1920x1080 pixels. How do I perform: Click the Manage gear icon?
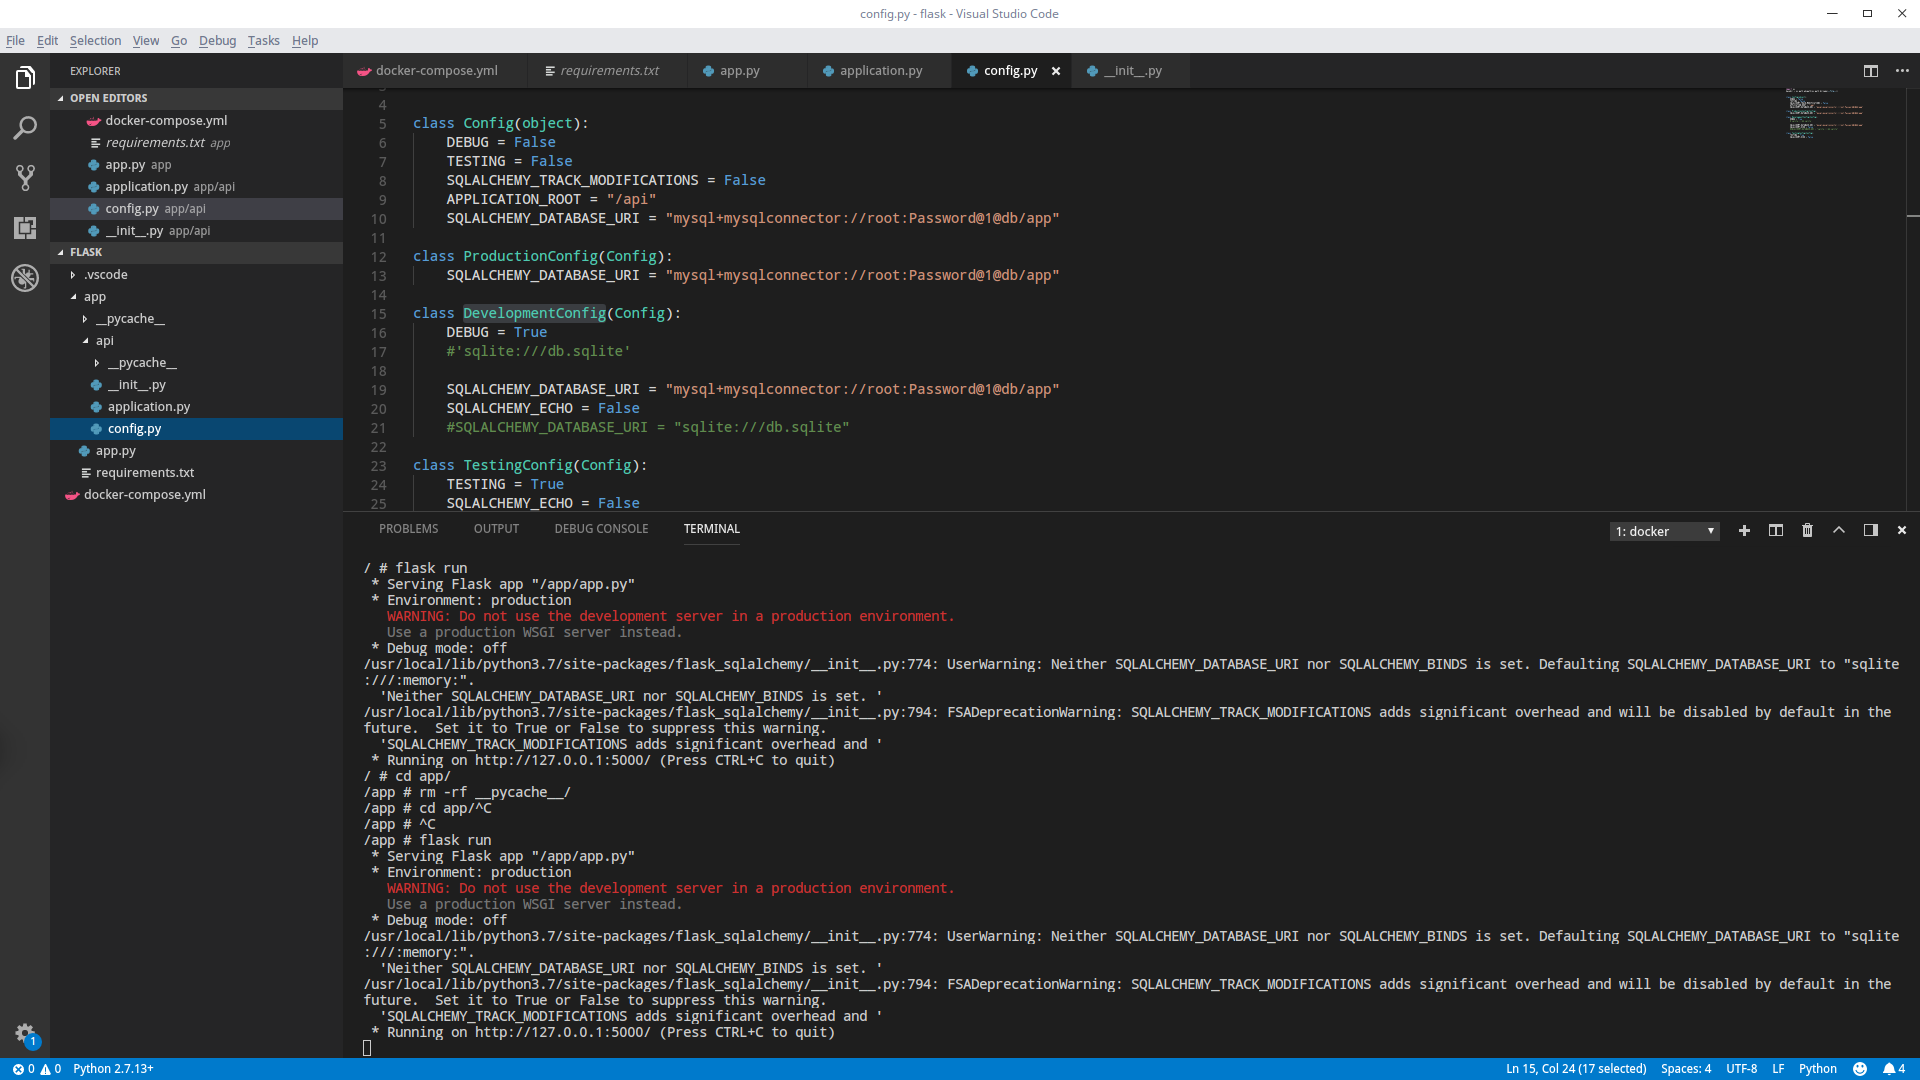(25, 1033)
